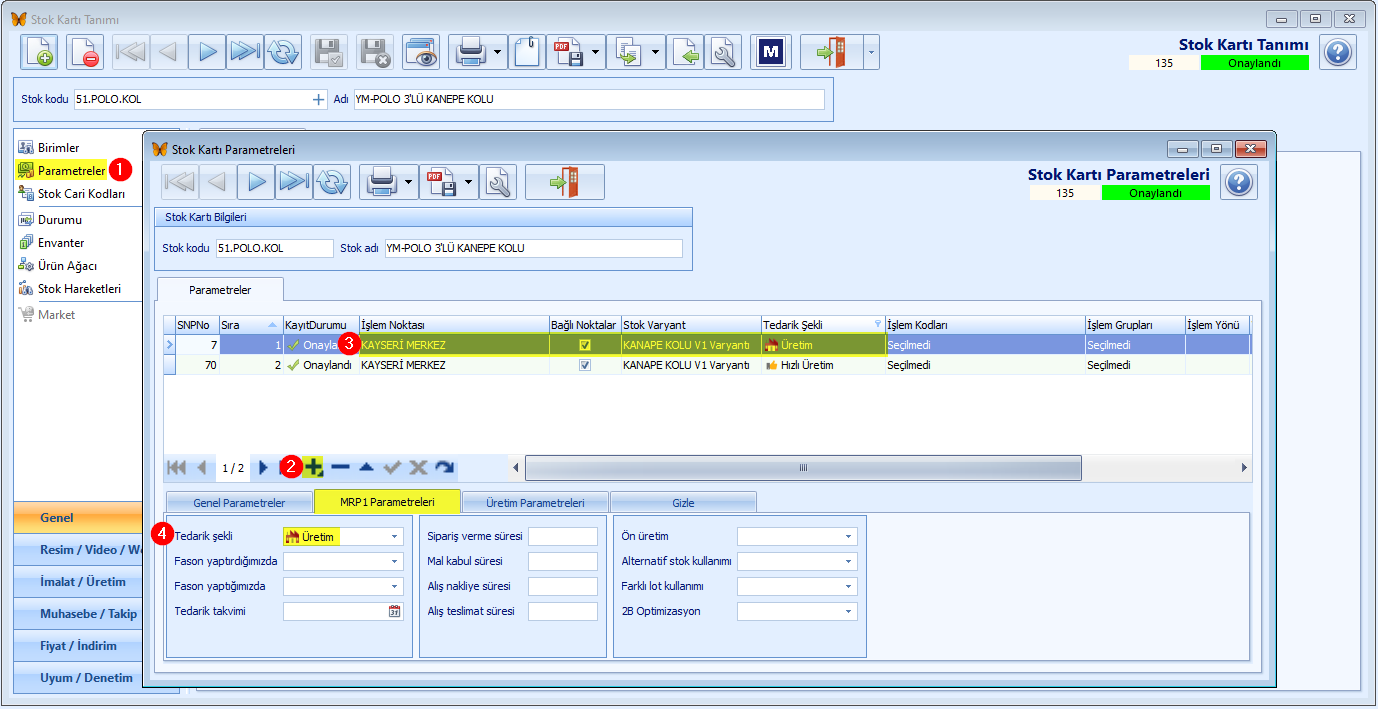The height and width of the screenshot is (709, 1378).
Task: Toggle Bağlı Noktalar checkbox in row 1
Action: click(585, 344)
